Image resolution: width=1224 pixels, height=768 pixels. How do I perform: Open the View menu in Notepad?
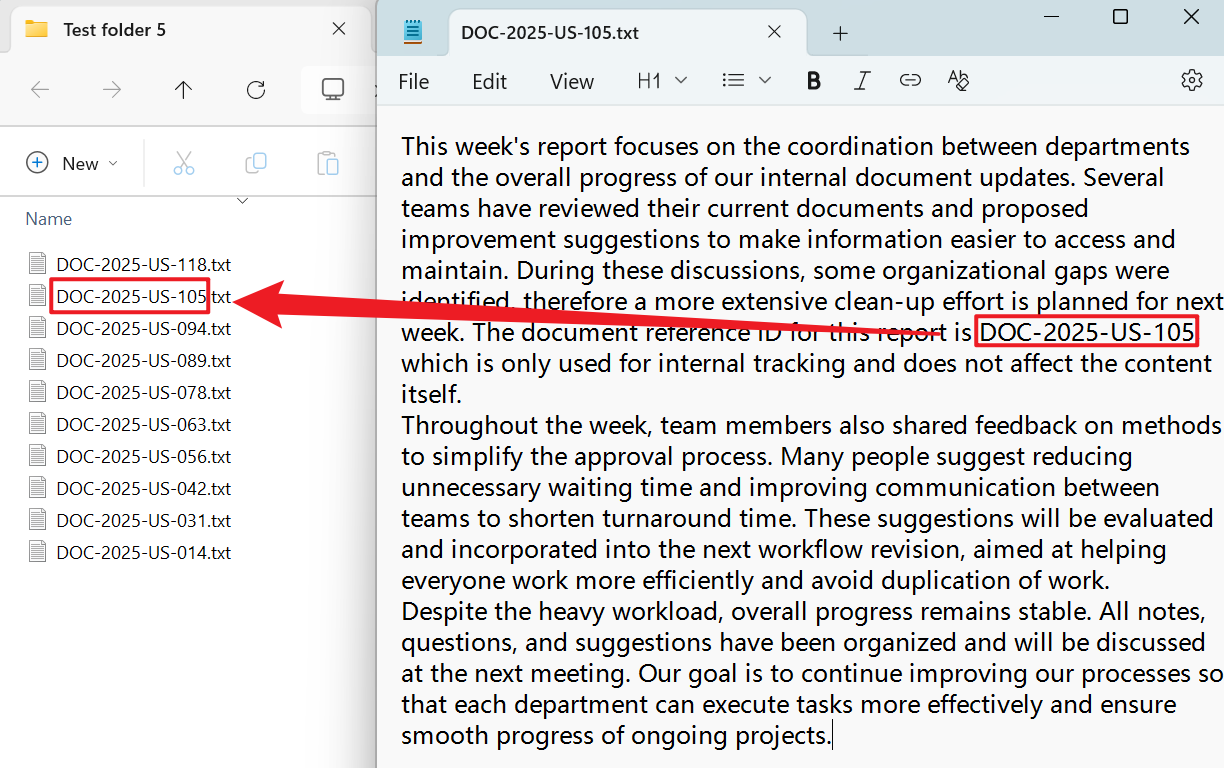point(571,82)
